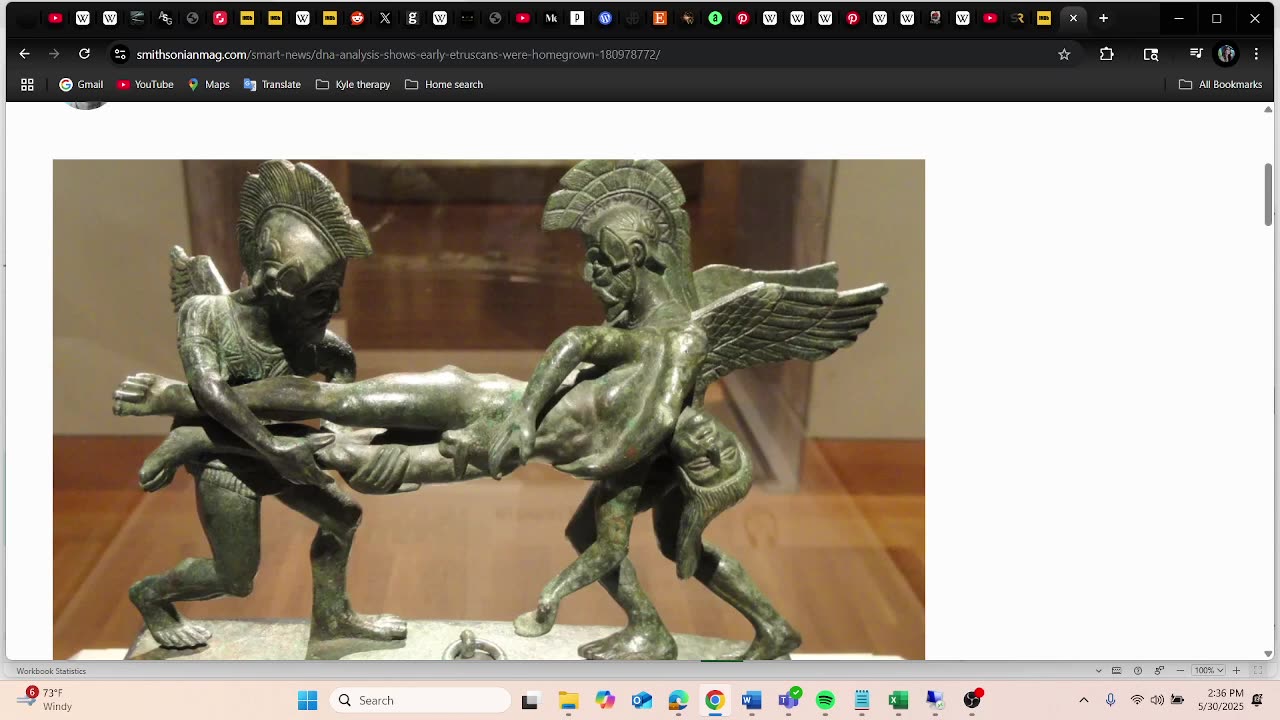Open the Excel 100% zoom dropdown
Screen dimensions: 1280x720
(1208, 670)
